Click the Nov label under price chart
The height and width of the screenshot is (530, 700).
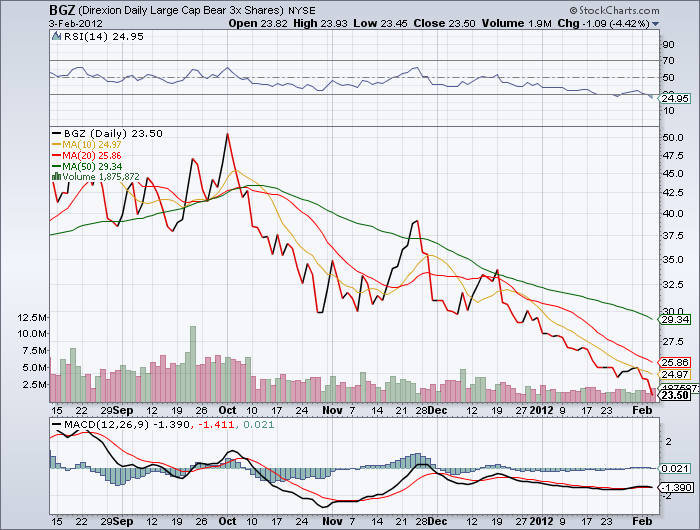[x=332, y=410]
